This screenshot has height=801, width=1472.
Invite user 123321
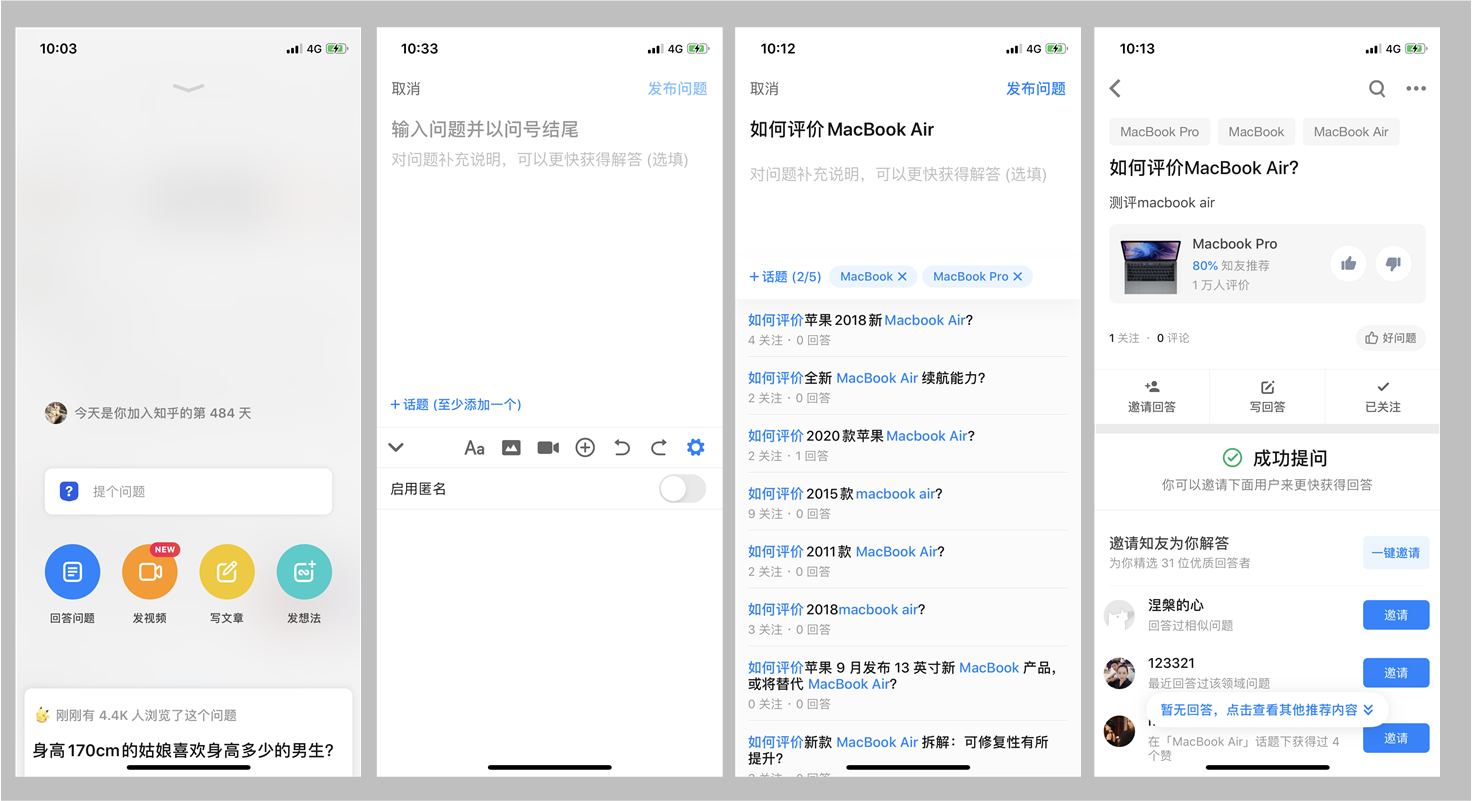pos(1396,673)
